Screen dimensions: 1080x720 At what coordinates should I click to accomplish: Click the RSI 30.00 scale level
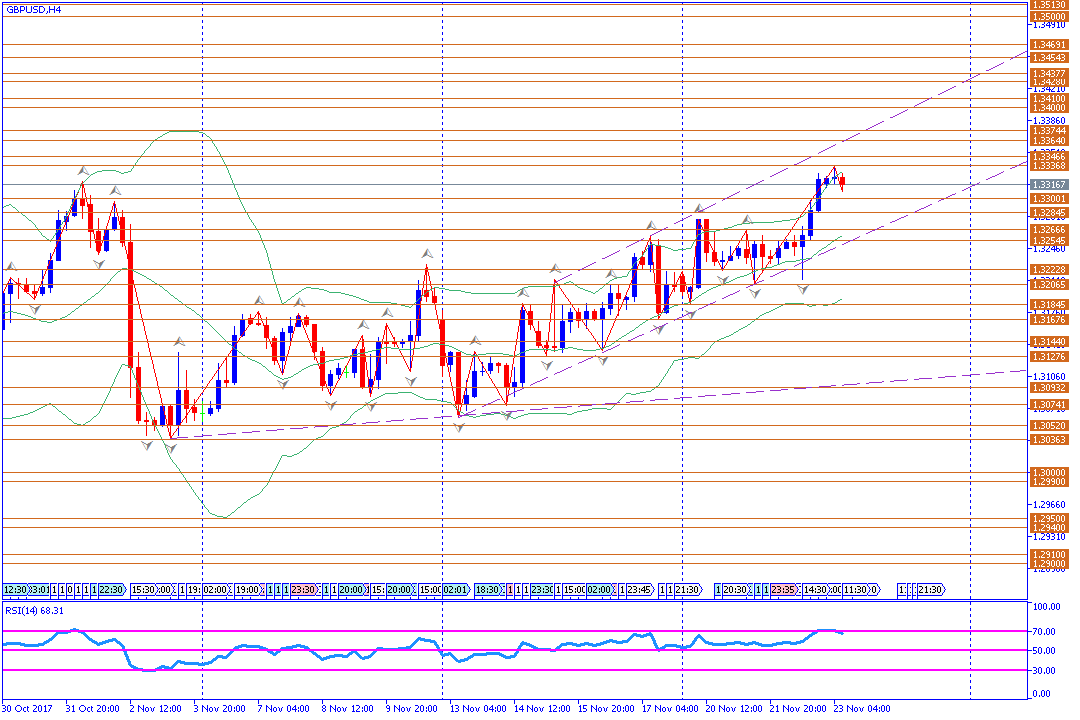(x=1046, y=670)
